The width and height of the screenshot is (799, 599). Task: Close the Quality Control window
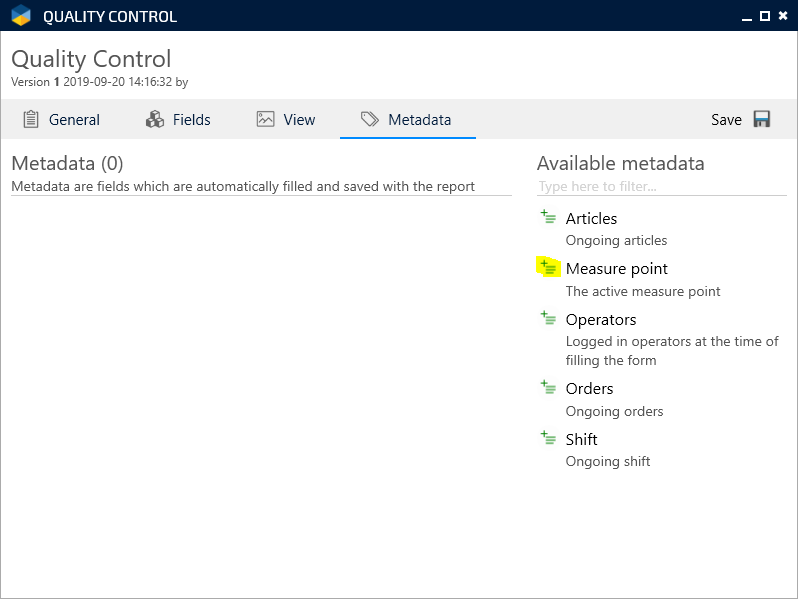point(783,16)
